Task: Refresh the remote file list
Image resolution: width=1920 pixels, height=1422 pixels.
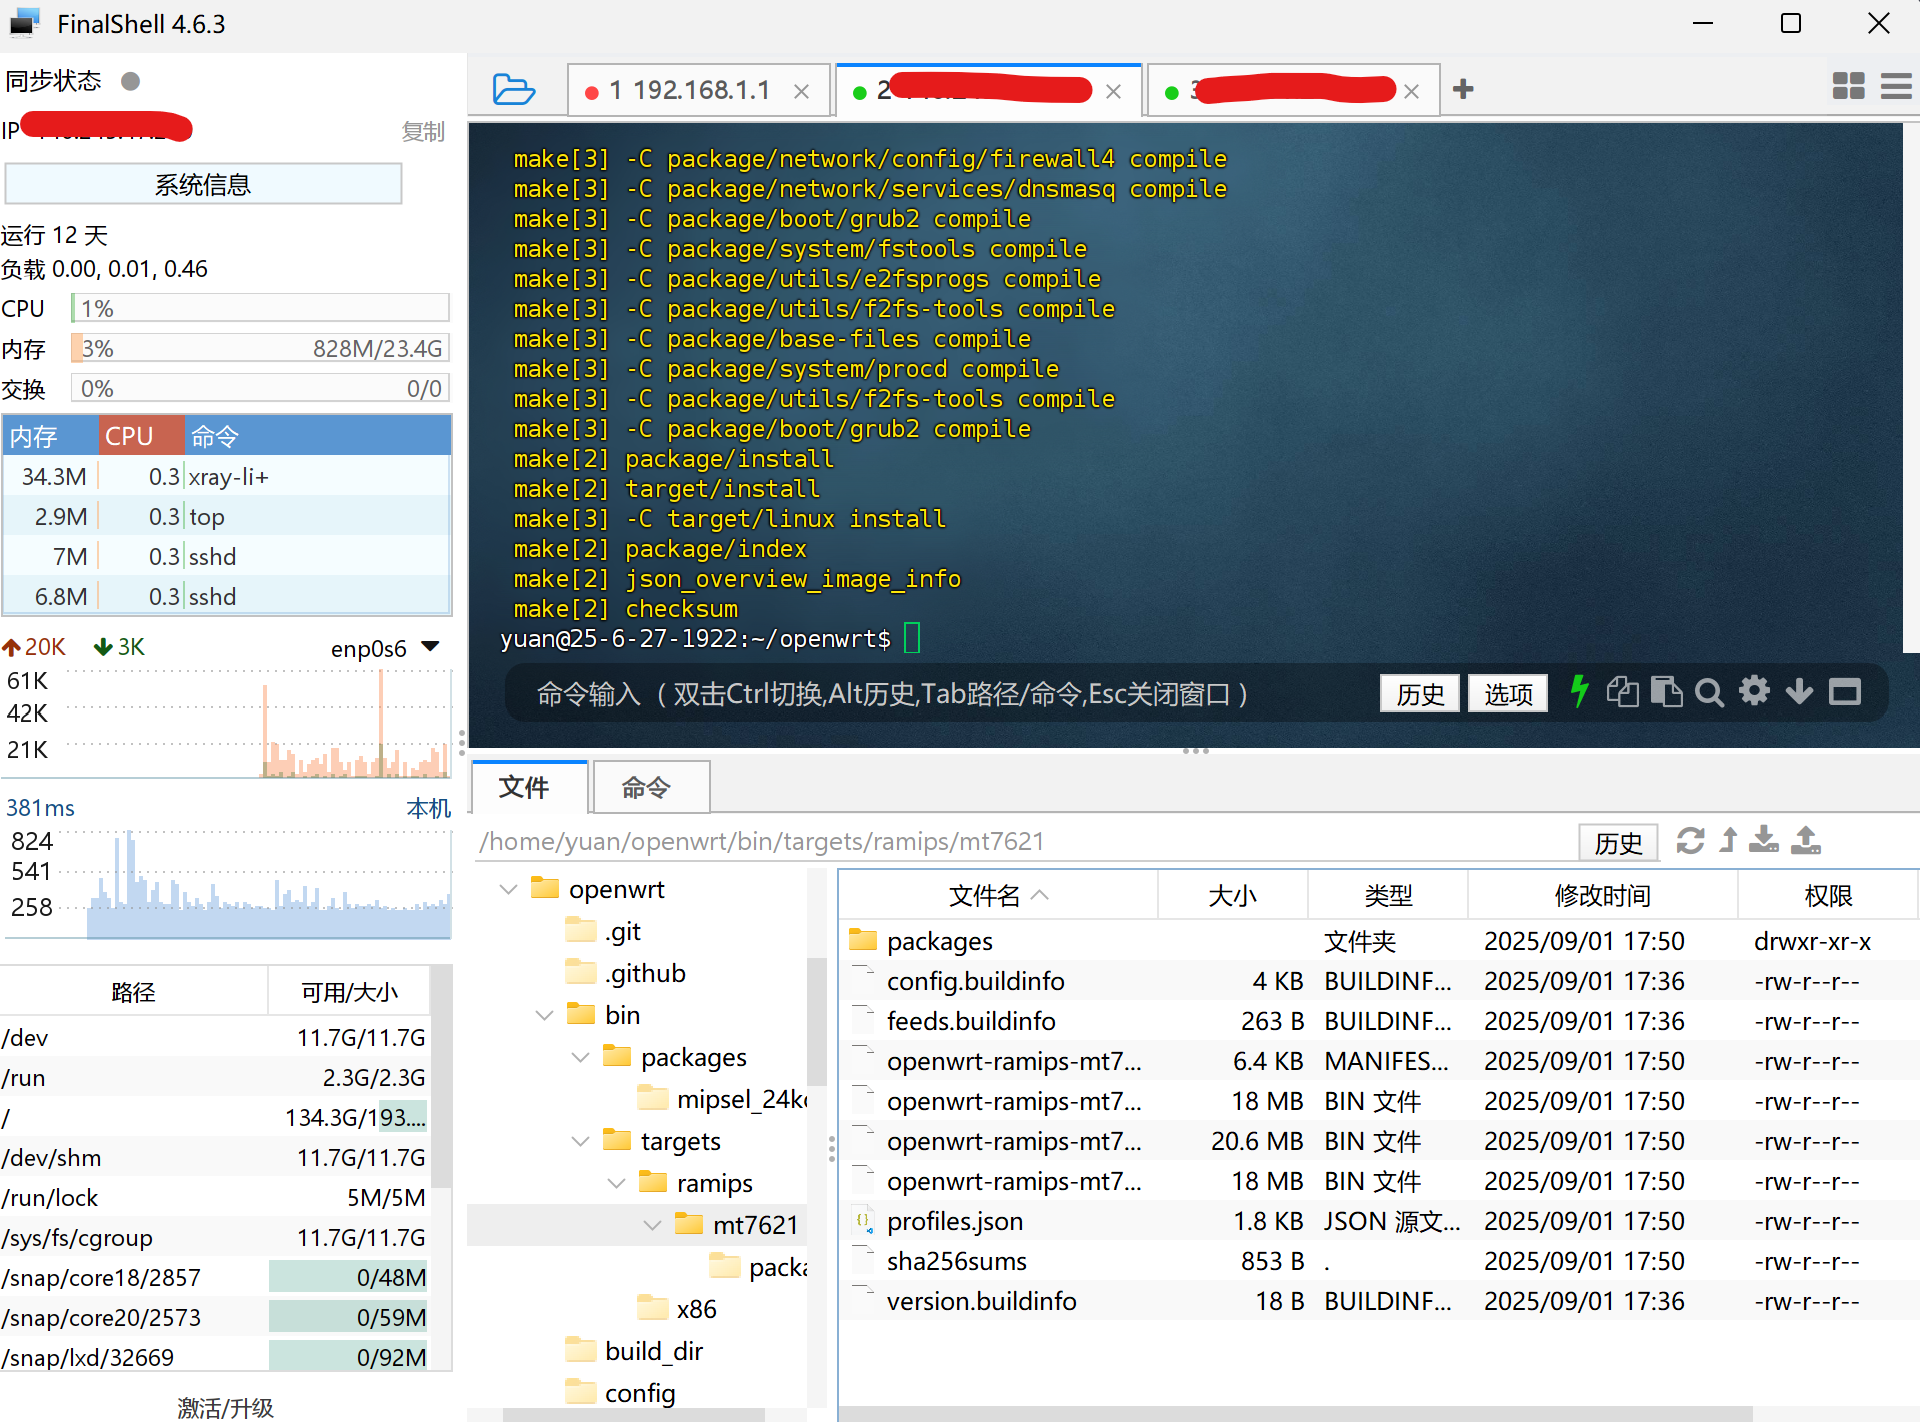Action: 1690,841
